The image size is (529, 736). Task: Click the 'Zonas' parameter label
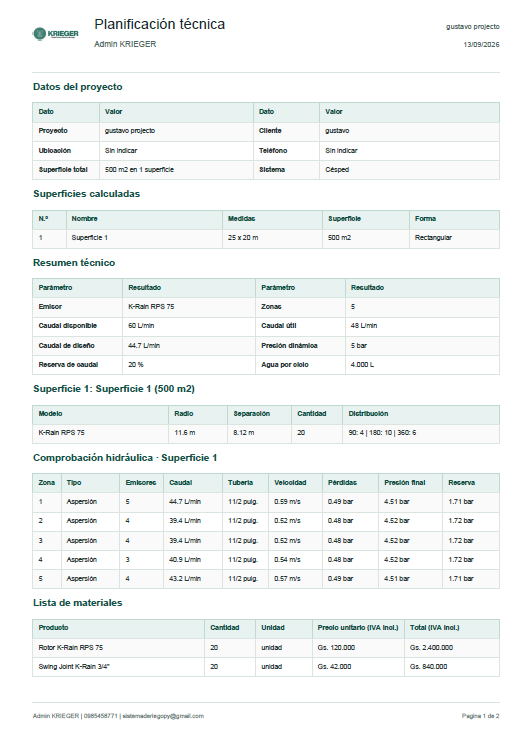tap(271, 307)
